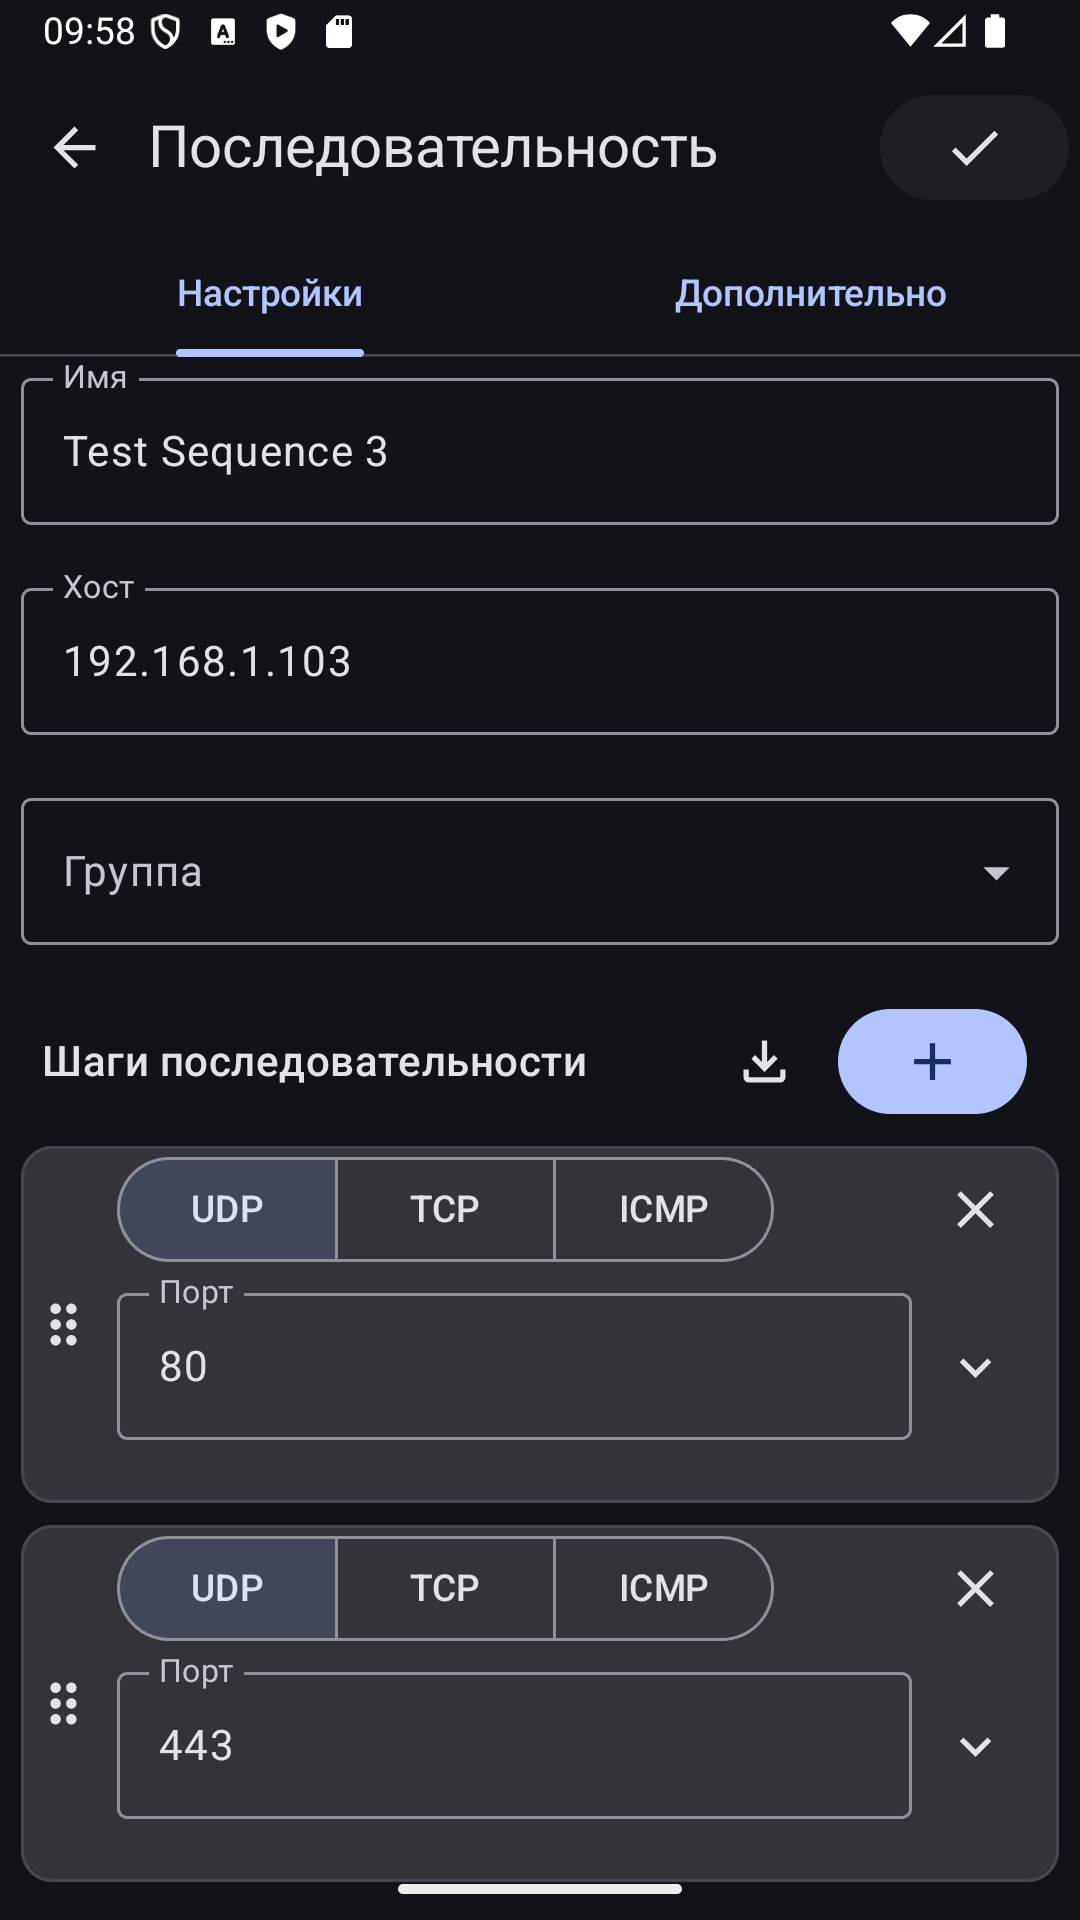Remove the port 80 step
The image size is (1080, 1920).
974,1210
